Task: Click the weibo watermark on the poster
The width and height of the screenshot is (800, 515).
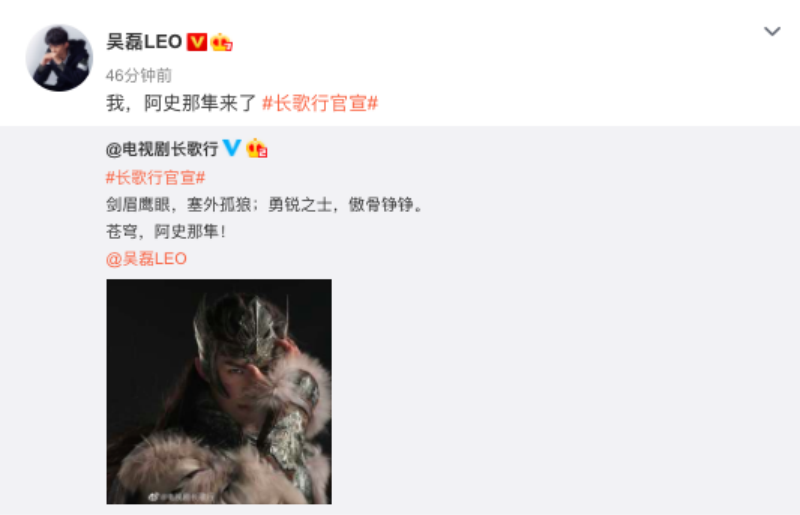Action: (181, 496)
